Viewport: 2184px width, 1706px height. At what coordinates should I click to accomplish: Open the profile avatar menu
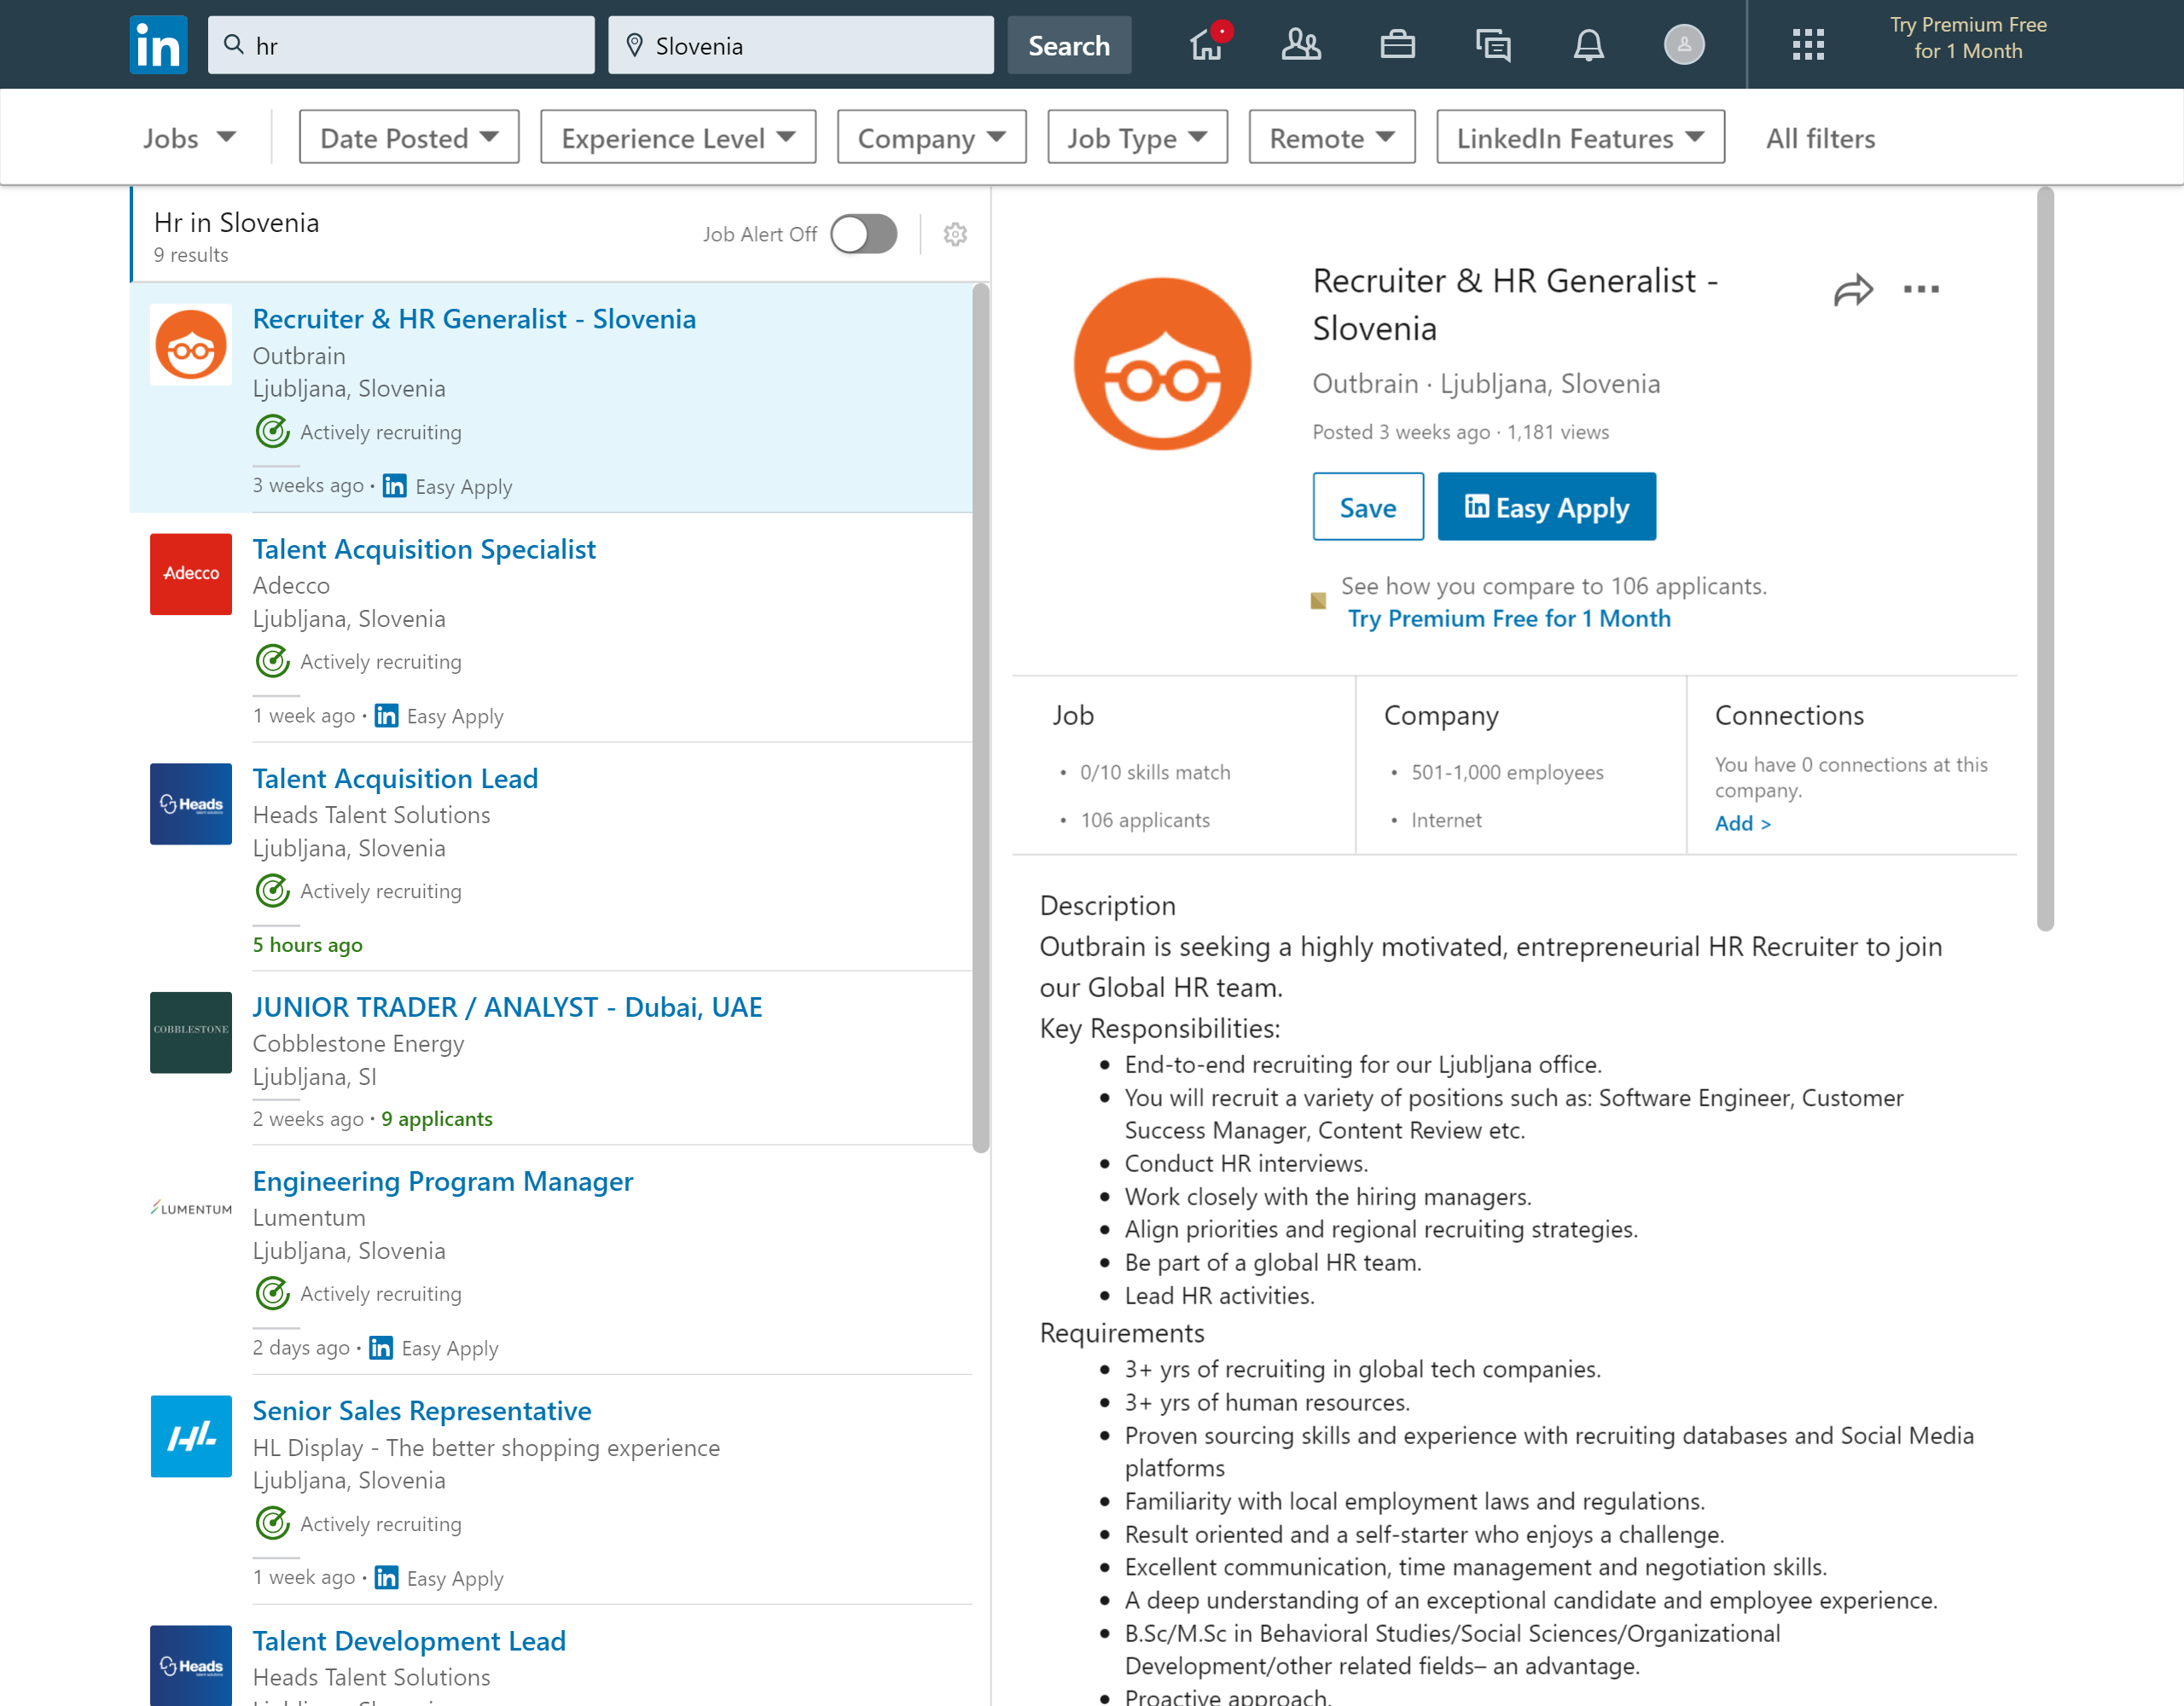click(1683, 45)
